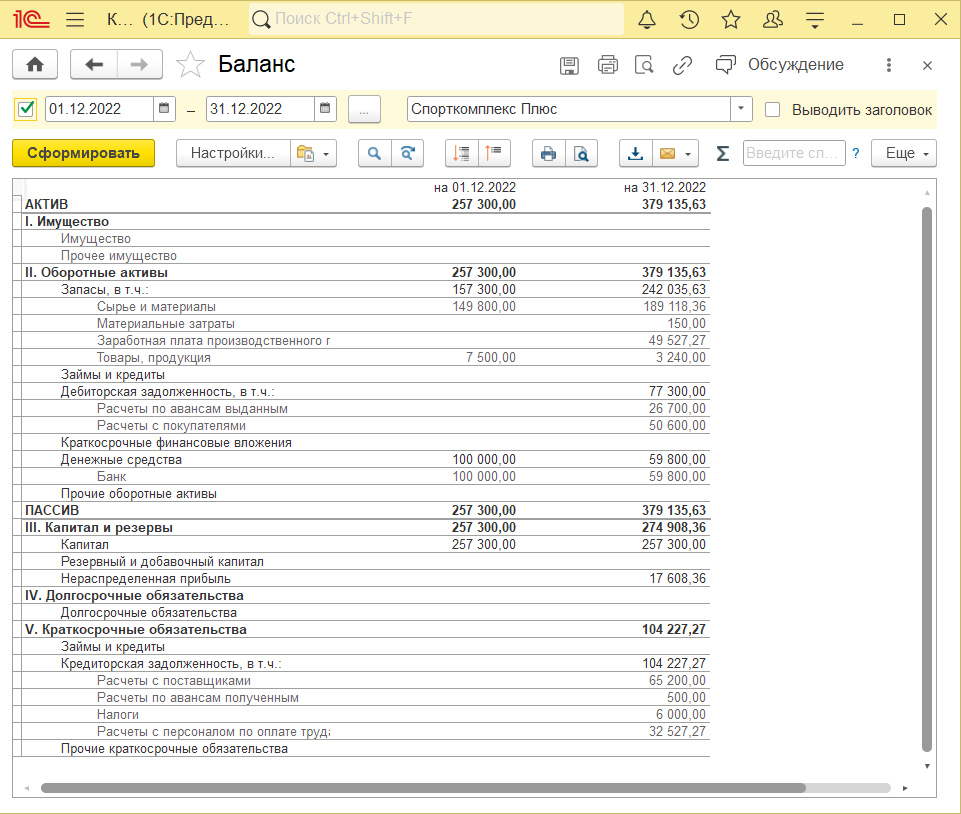Open the Настройки... button
Viewport: 961px width, 814px height.
pos(233,153)
